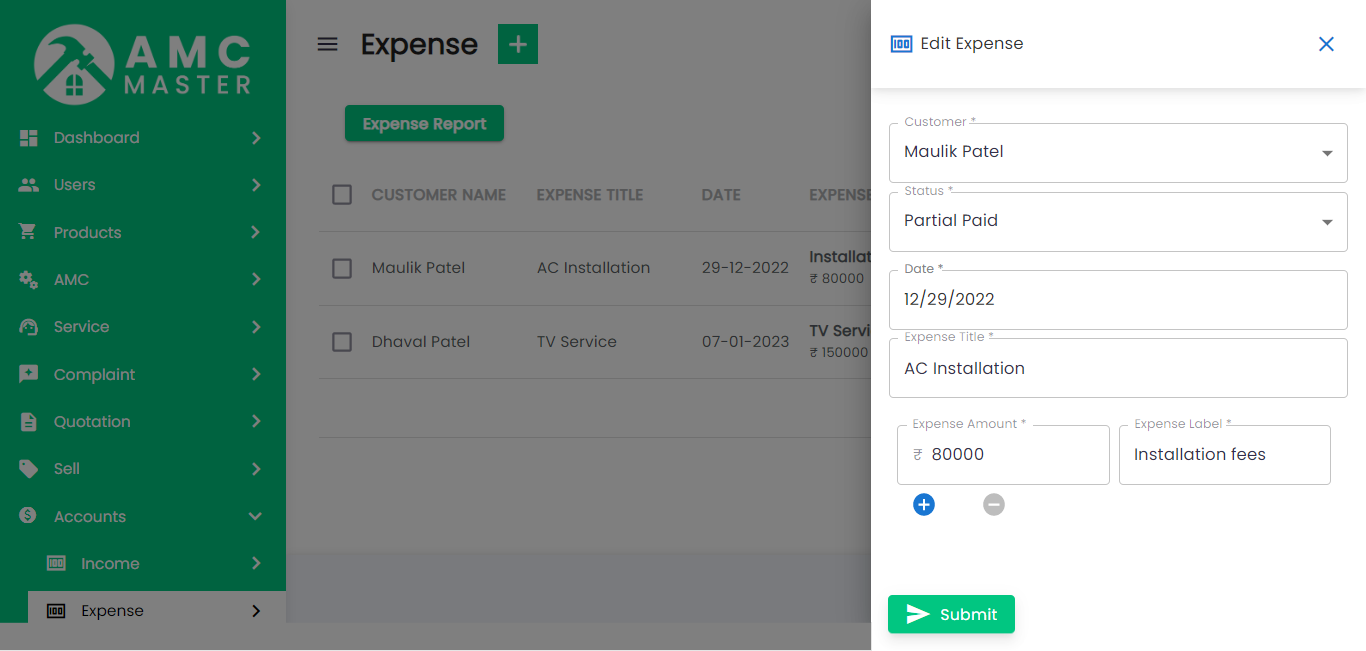Screen dimensions: 1366x651
Task: Click the grey remove amount row icon
Action: [993, 505]
